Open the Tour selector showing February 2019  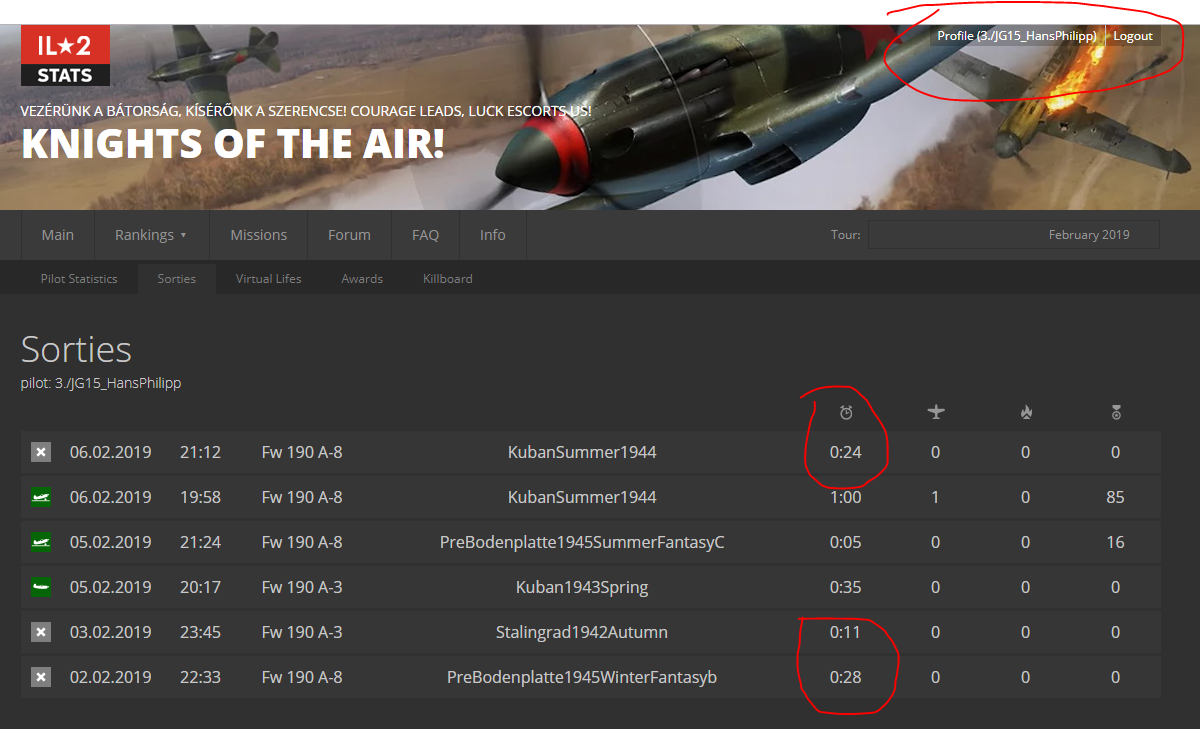[x=1014, y=235]
